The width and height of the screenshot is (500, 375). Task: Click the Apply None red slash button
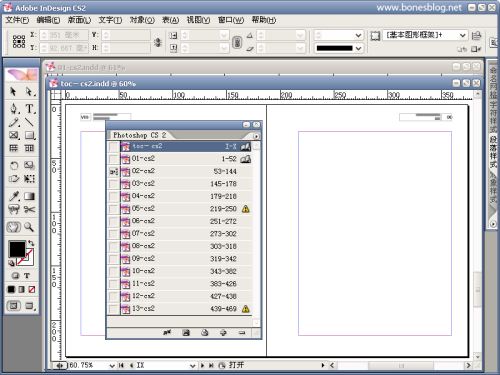click(x=32, y=289)
